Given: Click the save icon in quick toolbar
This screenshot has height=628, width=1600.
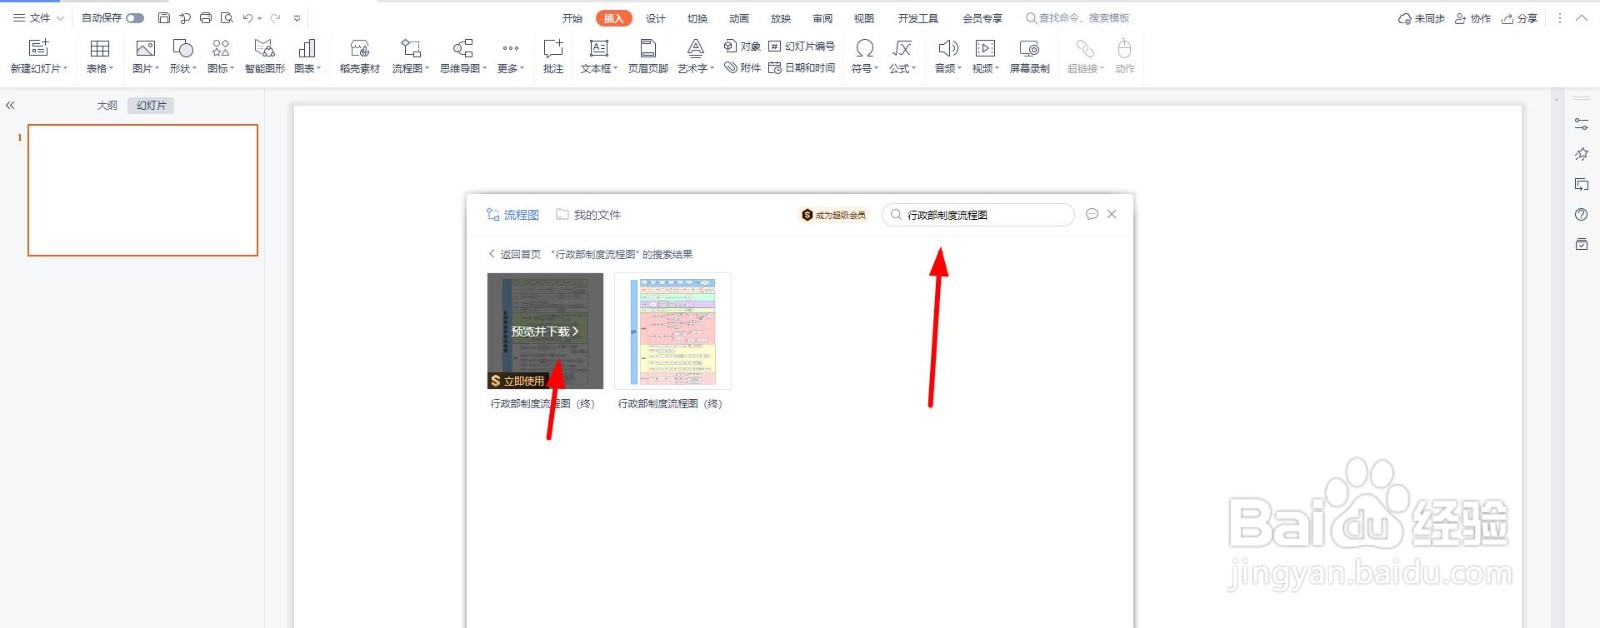Looking at the screenshot, I should click(x=164, y=18).
